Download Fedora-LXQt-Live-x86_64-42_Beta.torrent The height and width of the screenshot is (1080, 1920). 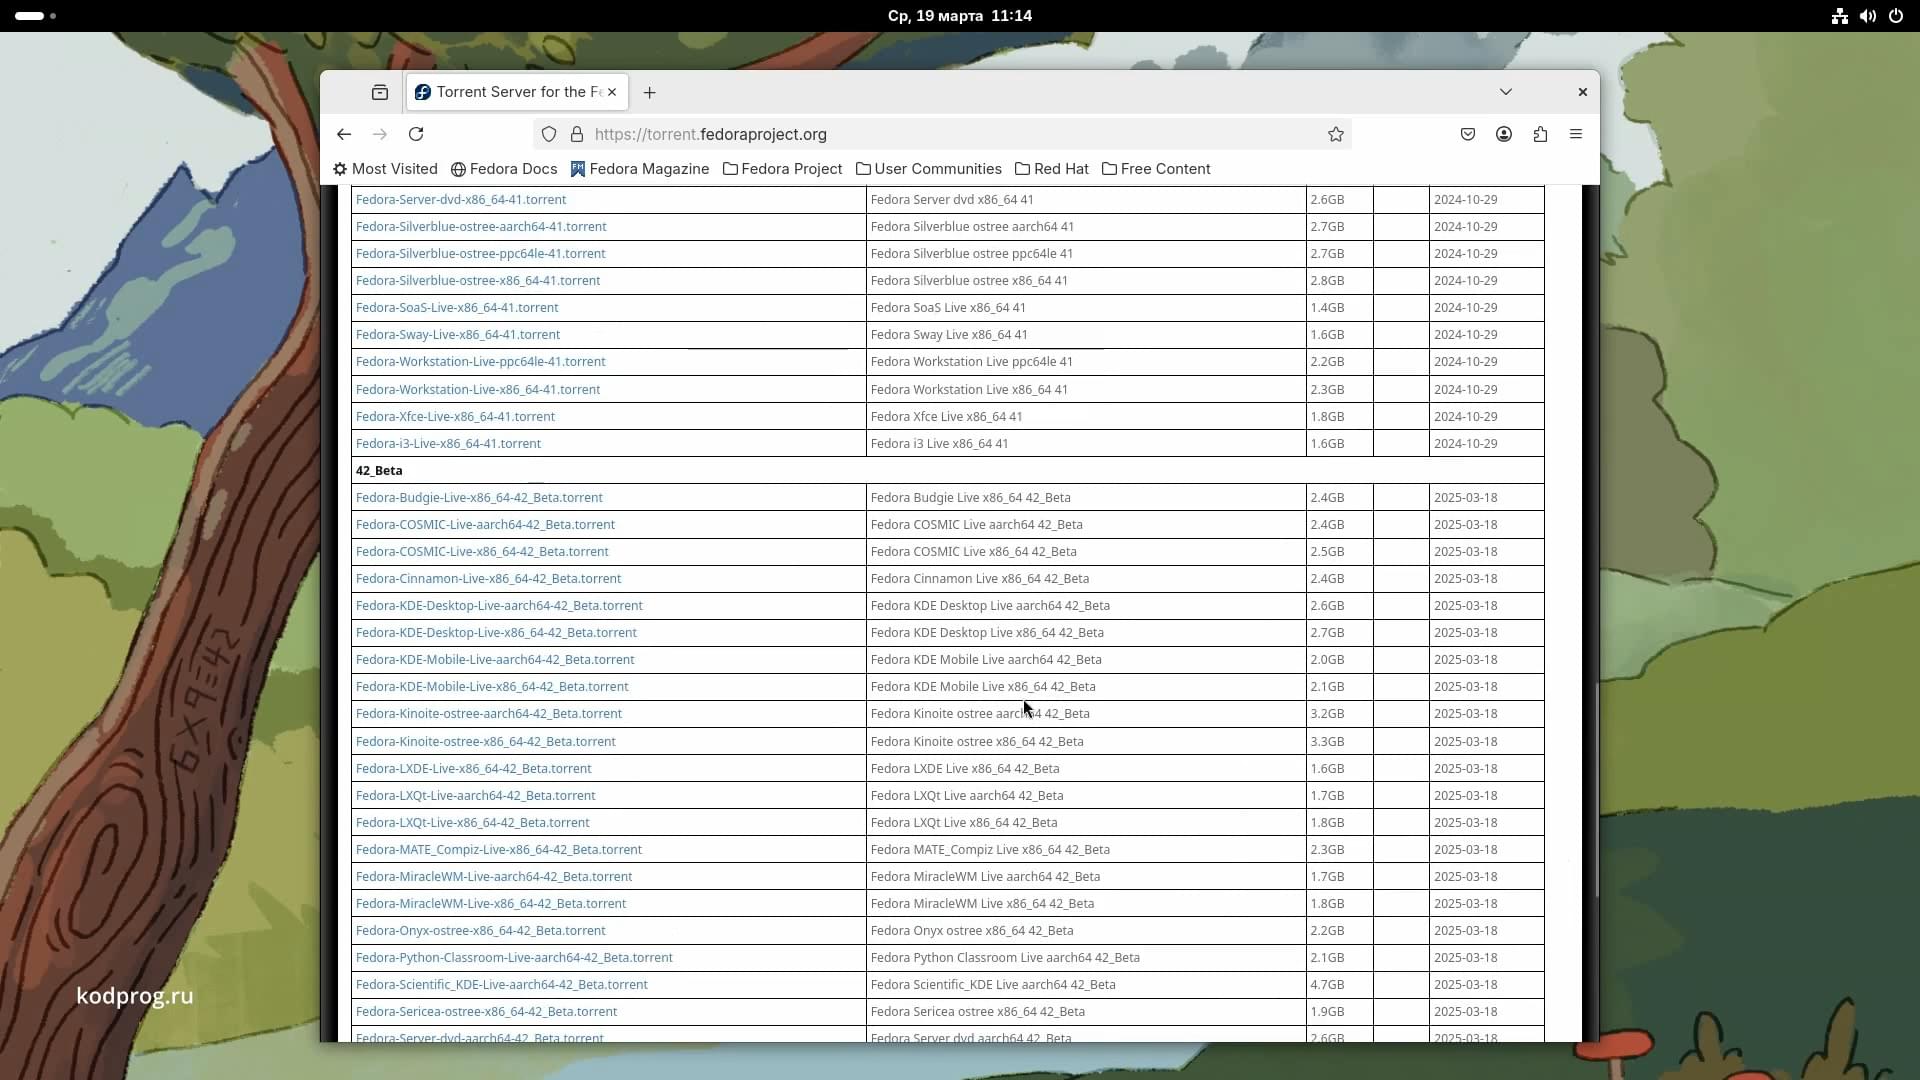(473, 823)
